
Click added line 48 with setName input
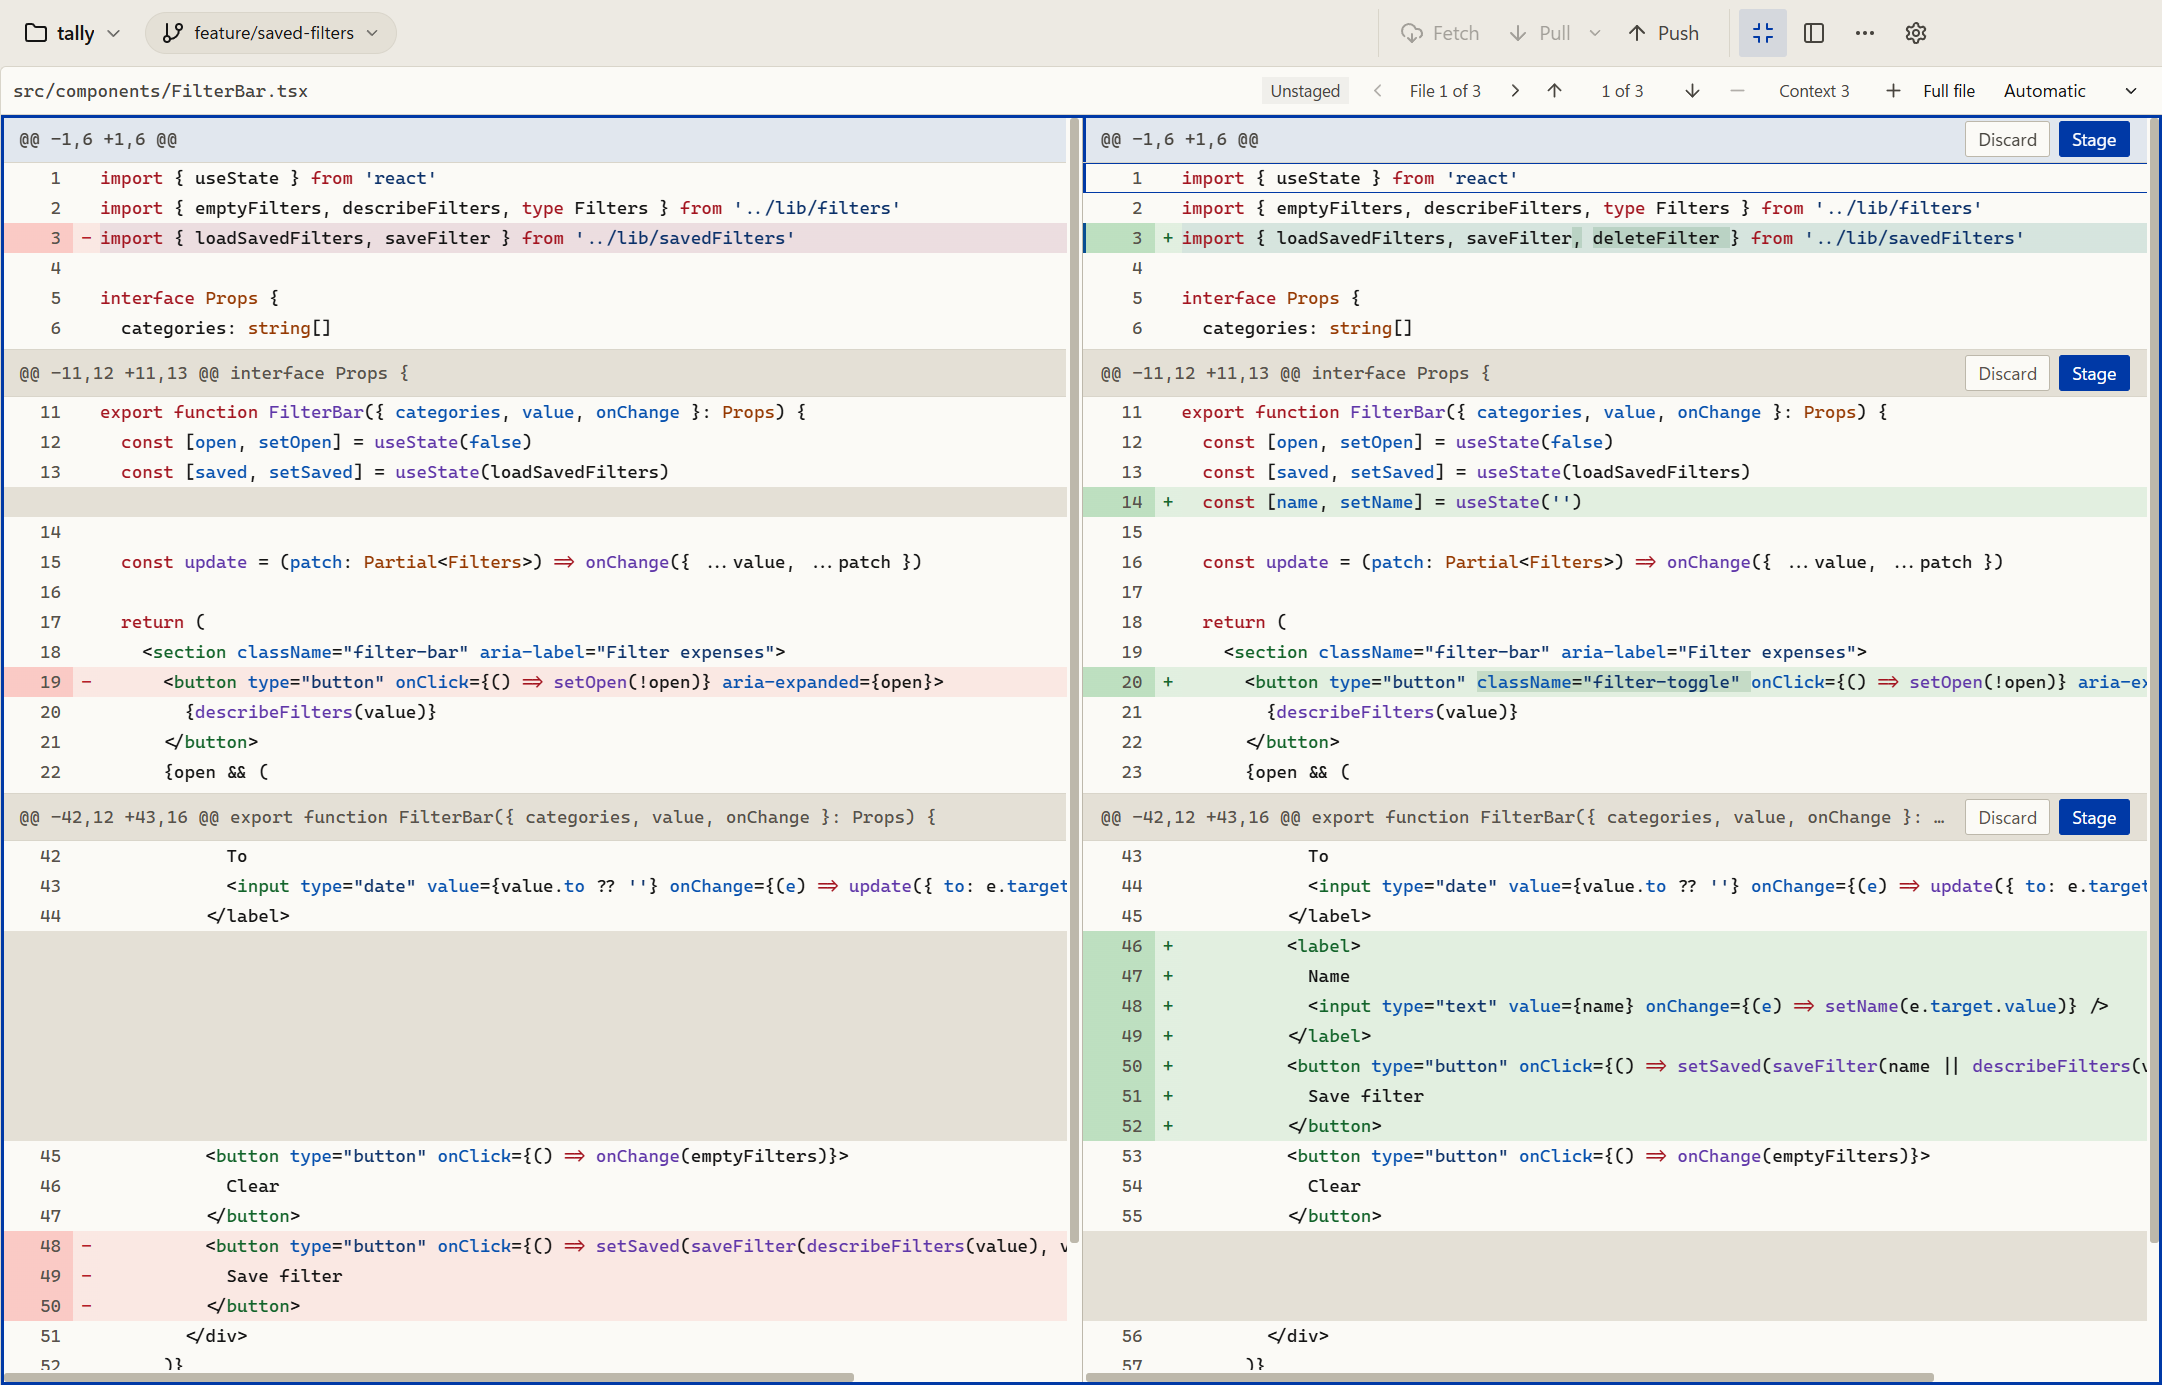(1615, 1006)
